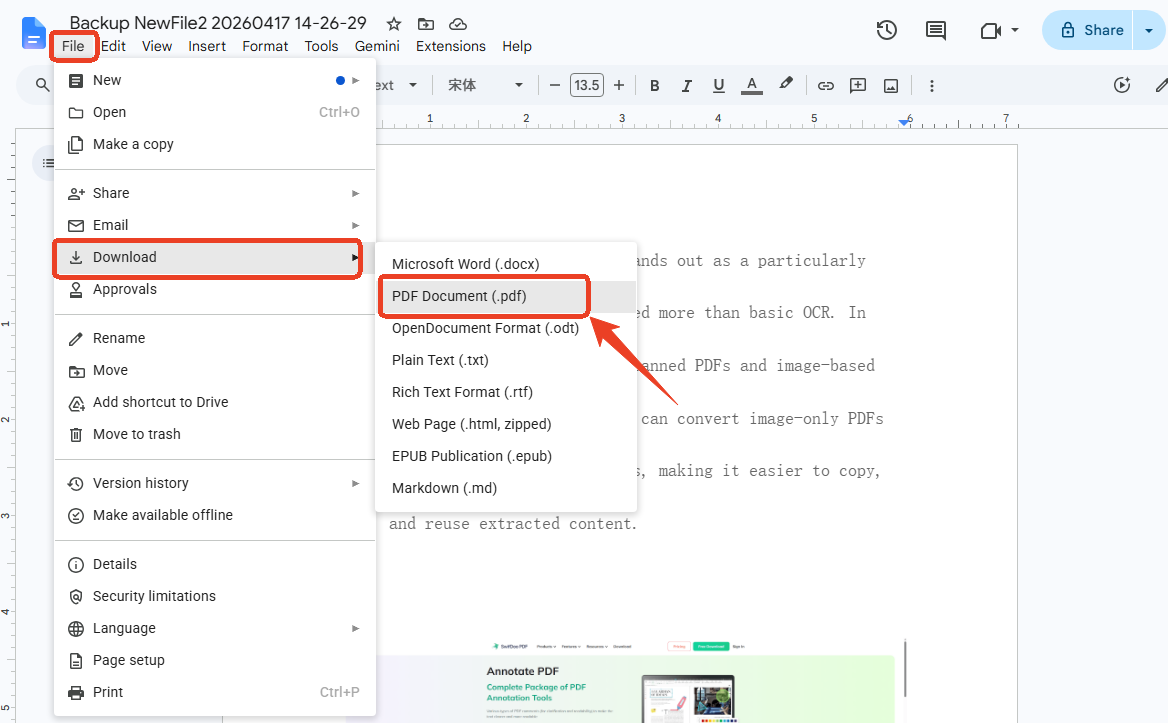Increase font size with plus button

tap(619, 86)
